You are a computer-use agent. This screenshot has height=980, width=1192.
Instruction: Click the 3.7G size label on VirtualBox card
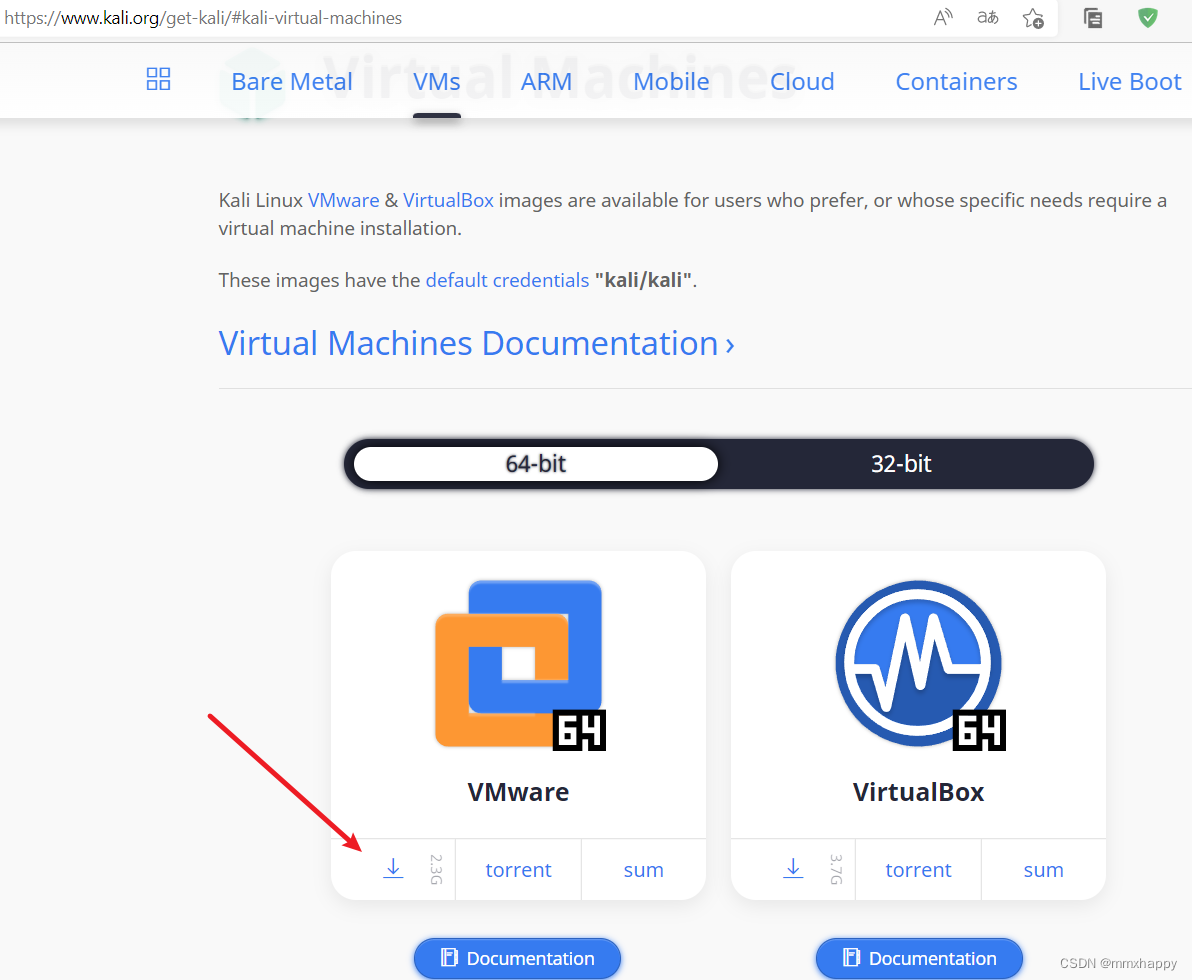coord(835,870)
